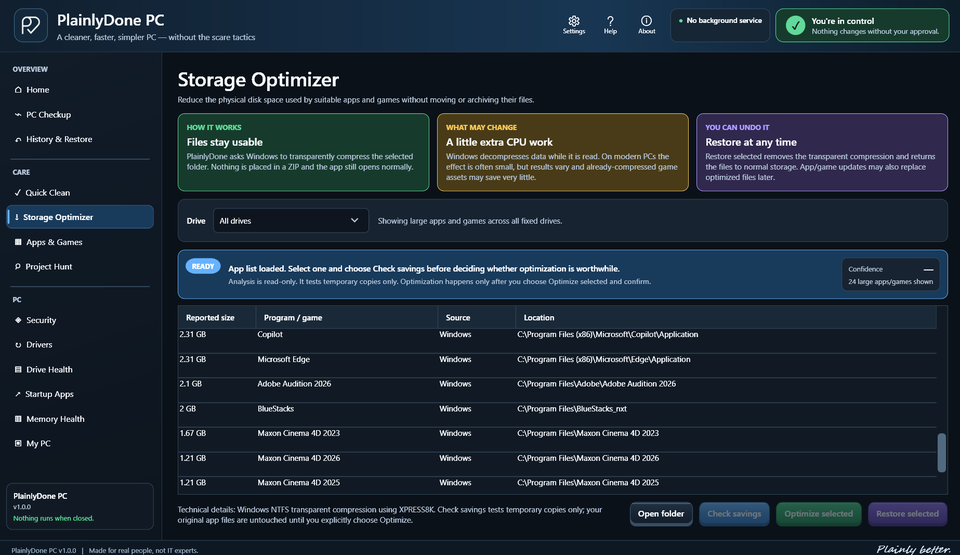Open About via the info icon

[646, 21]
